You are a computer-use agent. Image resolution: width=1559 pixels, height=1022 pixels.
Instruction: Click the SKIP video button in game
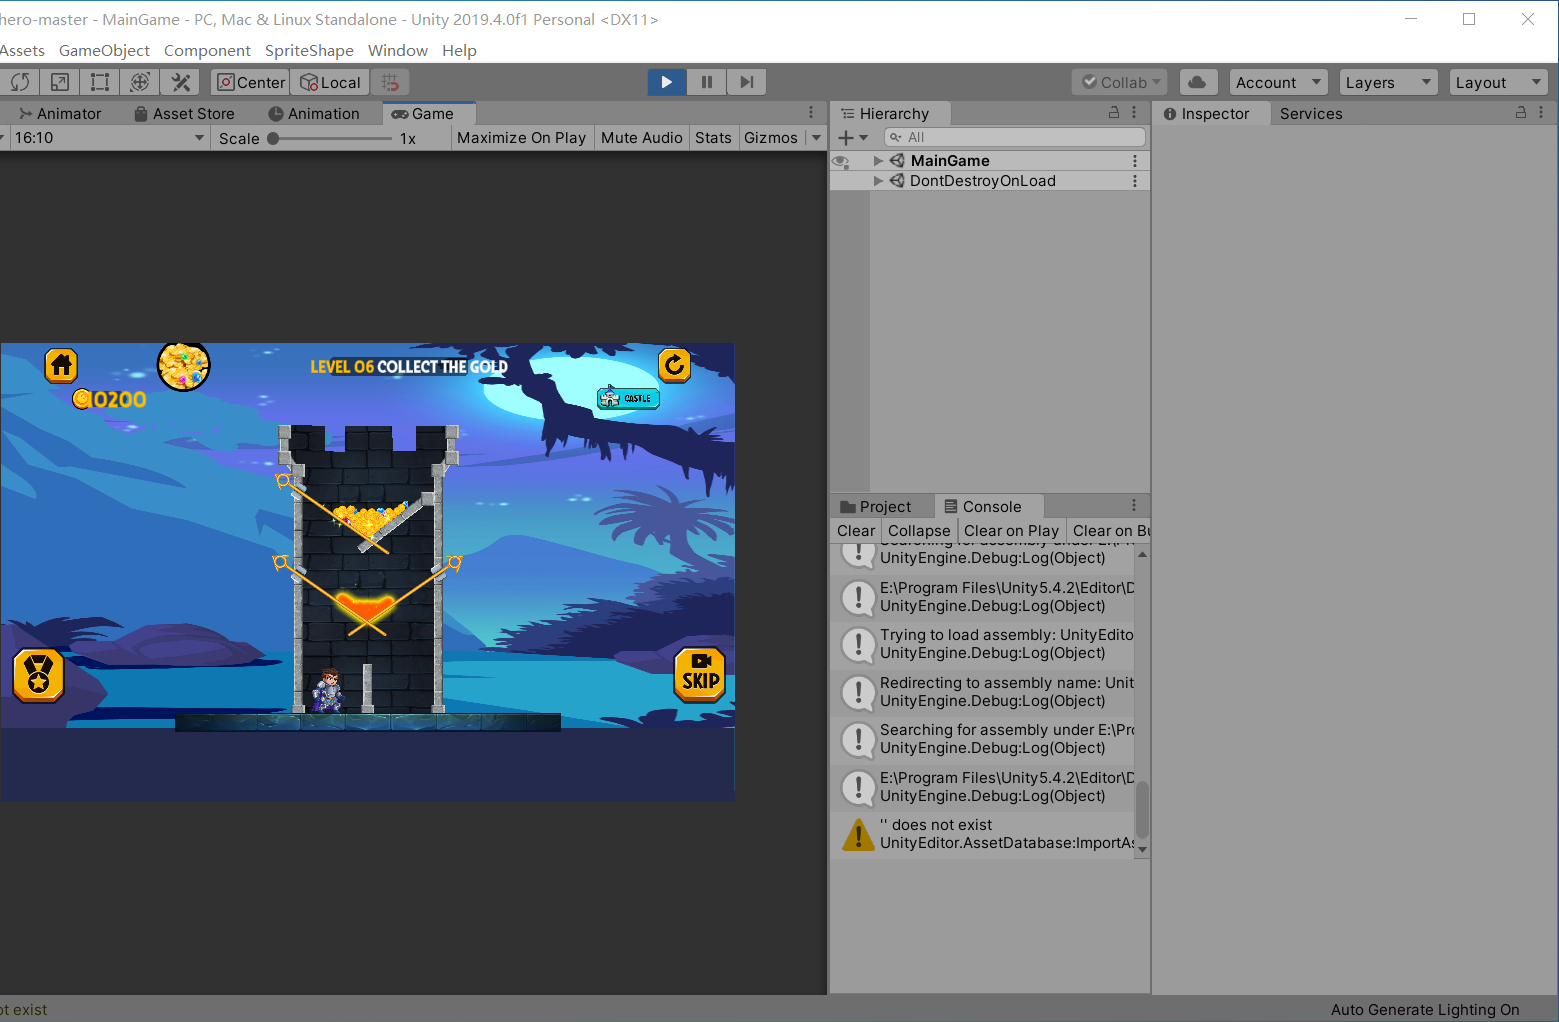click(x=700, y=675)
